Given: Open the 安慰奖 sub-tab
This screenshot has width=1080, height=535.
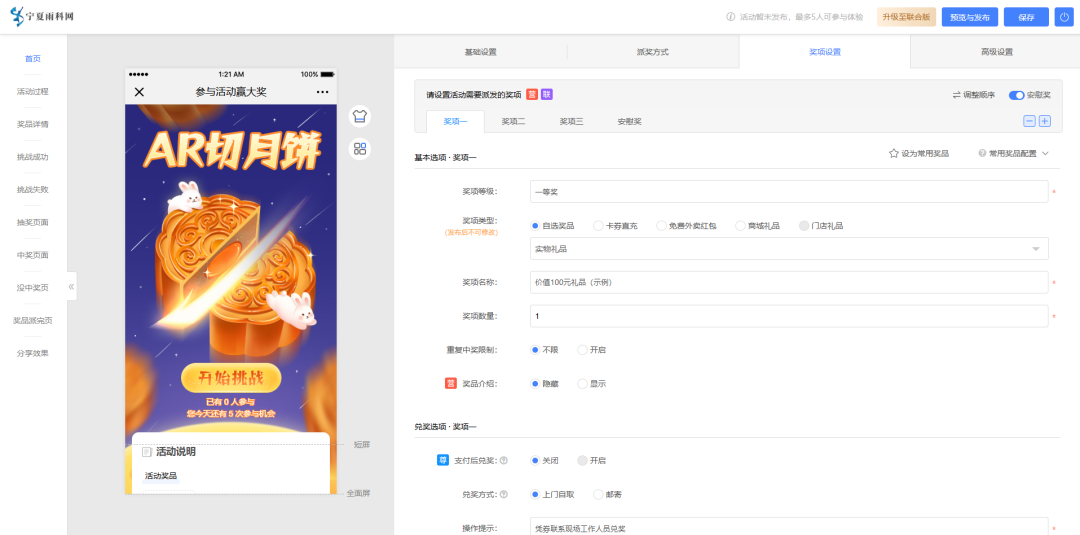Looking at the screenshot, I should tap(629, 121).
